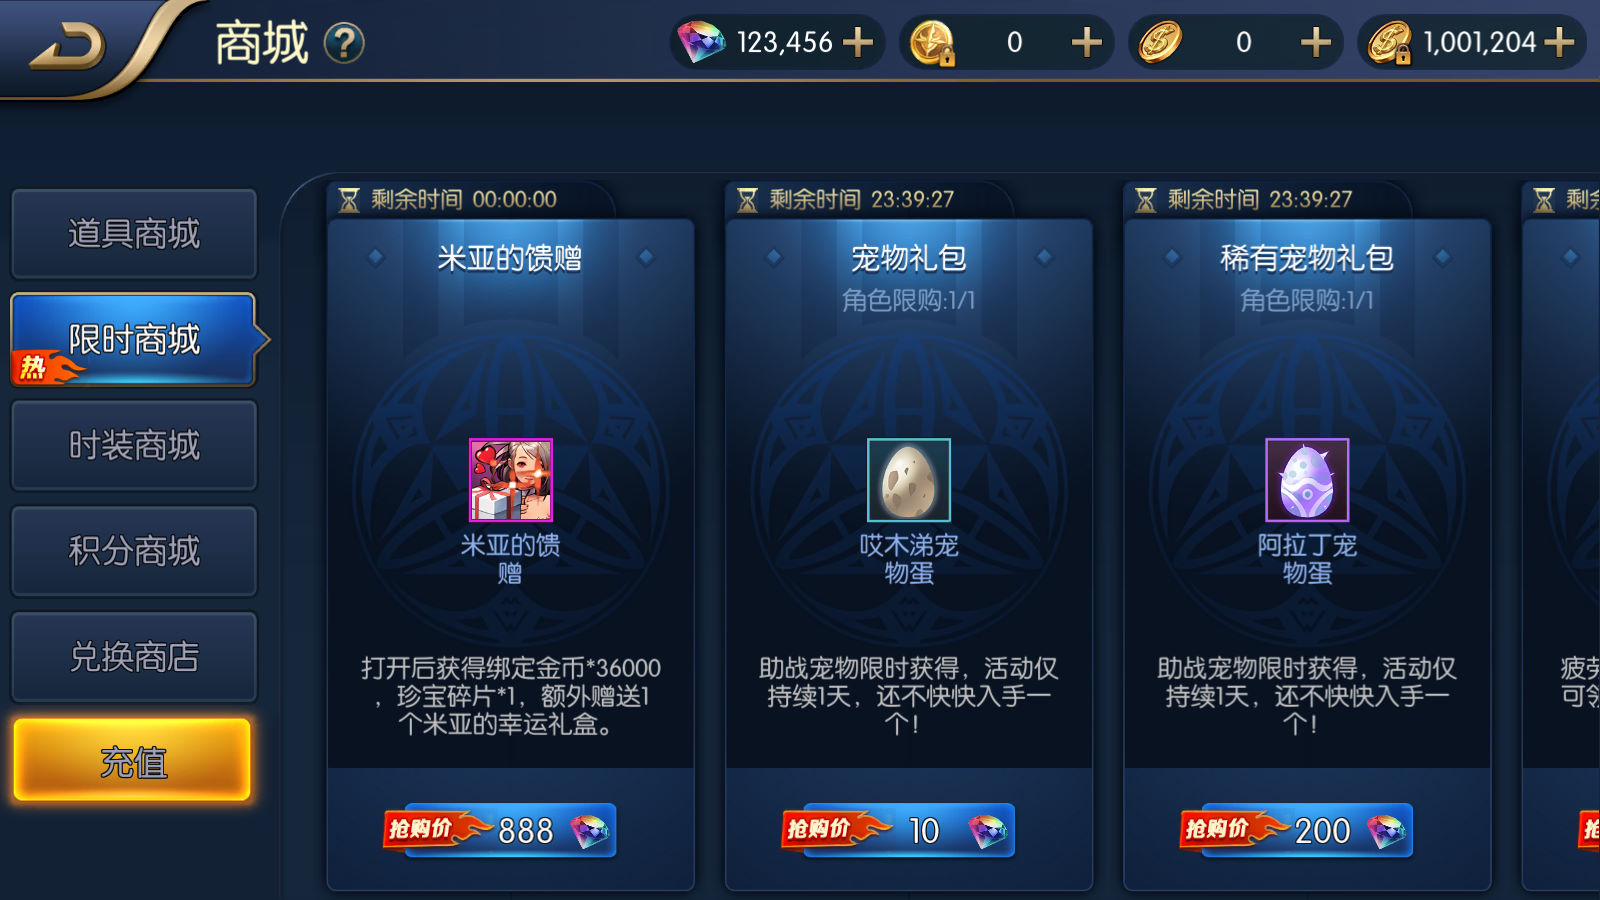Switch to the 时装商城 tab
Image resolution: width=1600 pixels, height=900 pixels.
[134, 445]
